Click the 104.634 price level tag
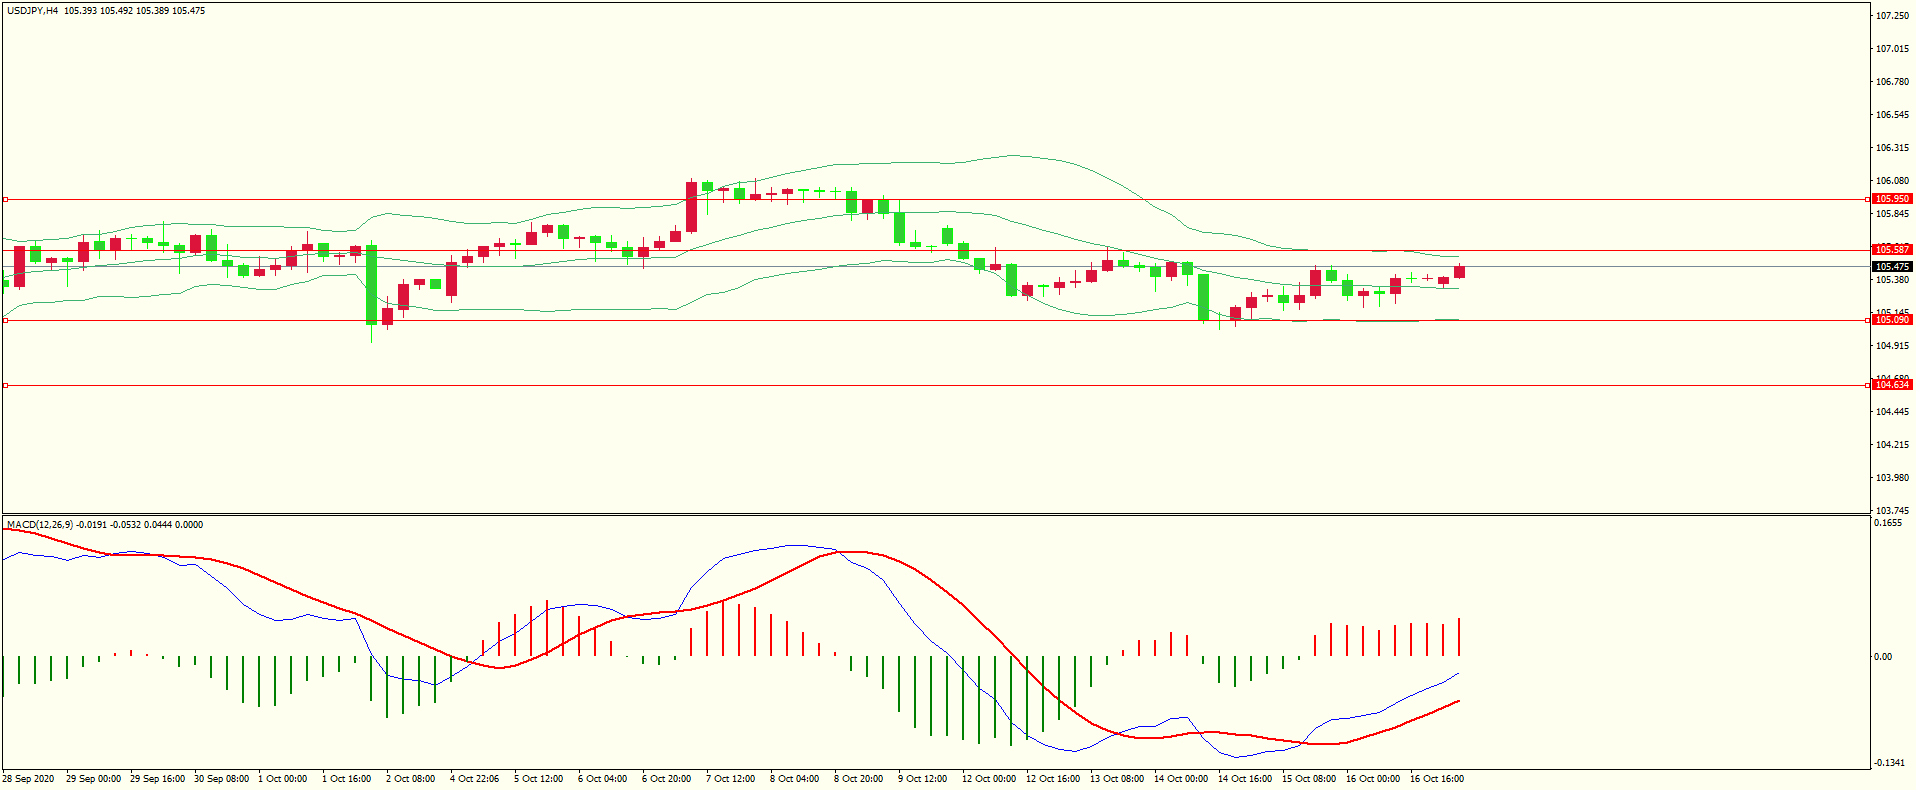 point(1891,385)
